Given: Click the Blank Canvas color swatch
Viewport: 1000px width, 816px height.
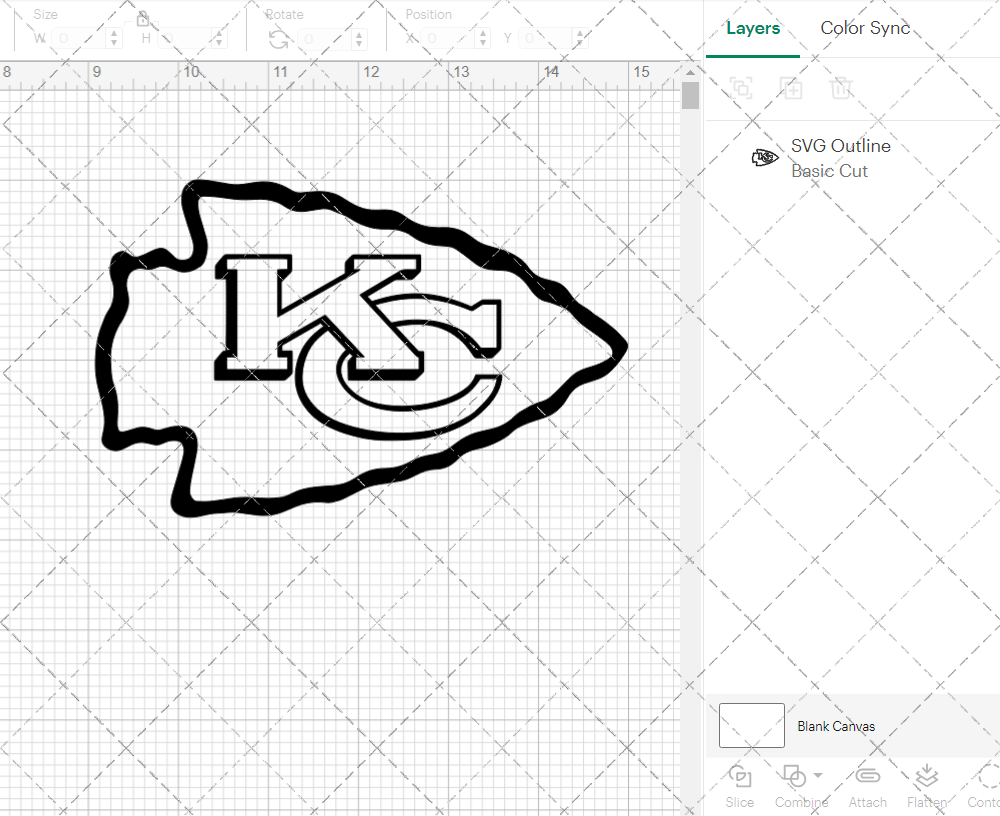Looking at the screenshot, I should tap(752, 726).
